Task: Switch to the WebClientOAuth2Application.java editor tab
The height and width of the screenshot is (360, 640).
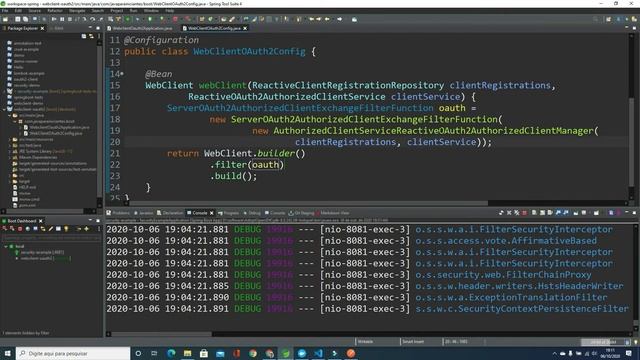Action: [140, 29]
